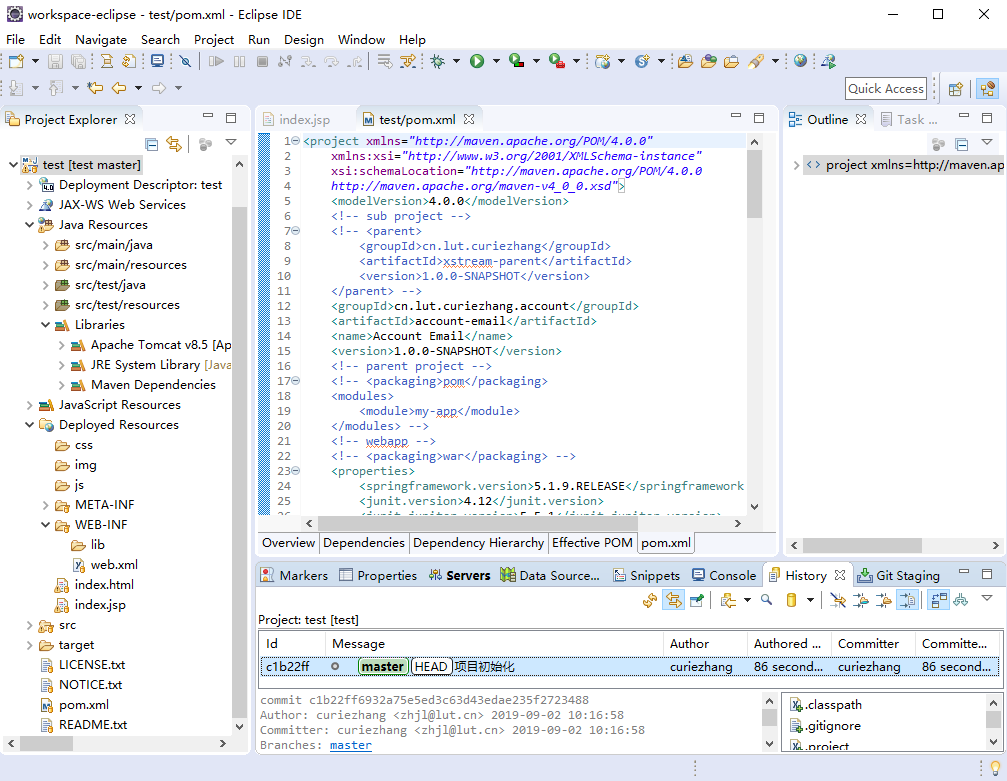Toggle Skip All Breakpoints in the toolbar
The height and width of the screenshot is (781, 1007).
(x=185, y=61)
